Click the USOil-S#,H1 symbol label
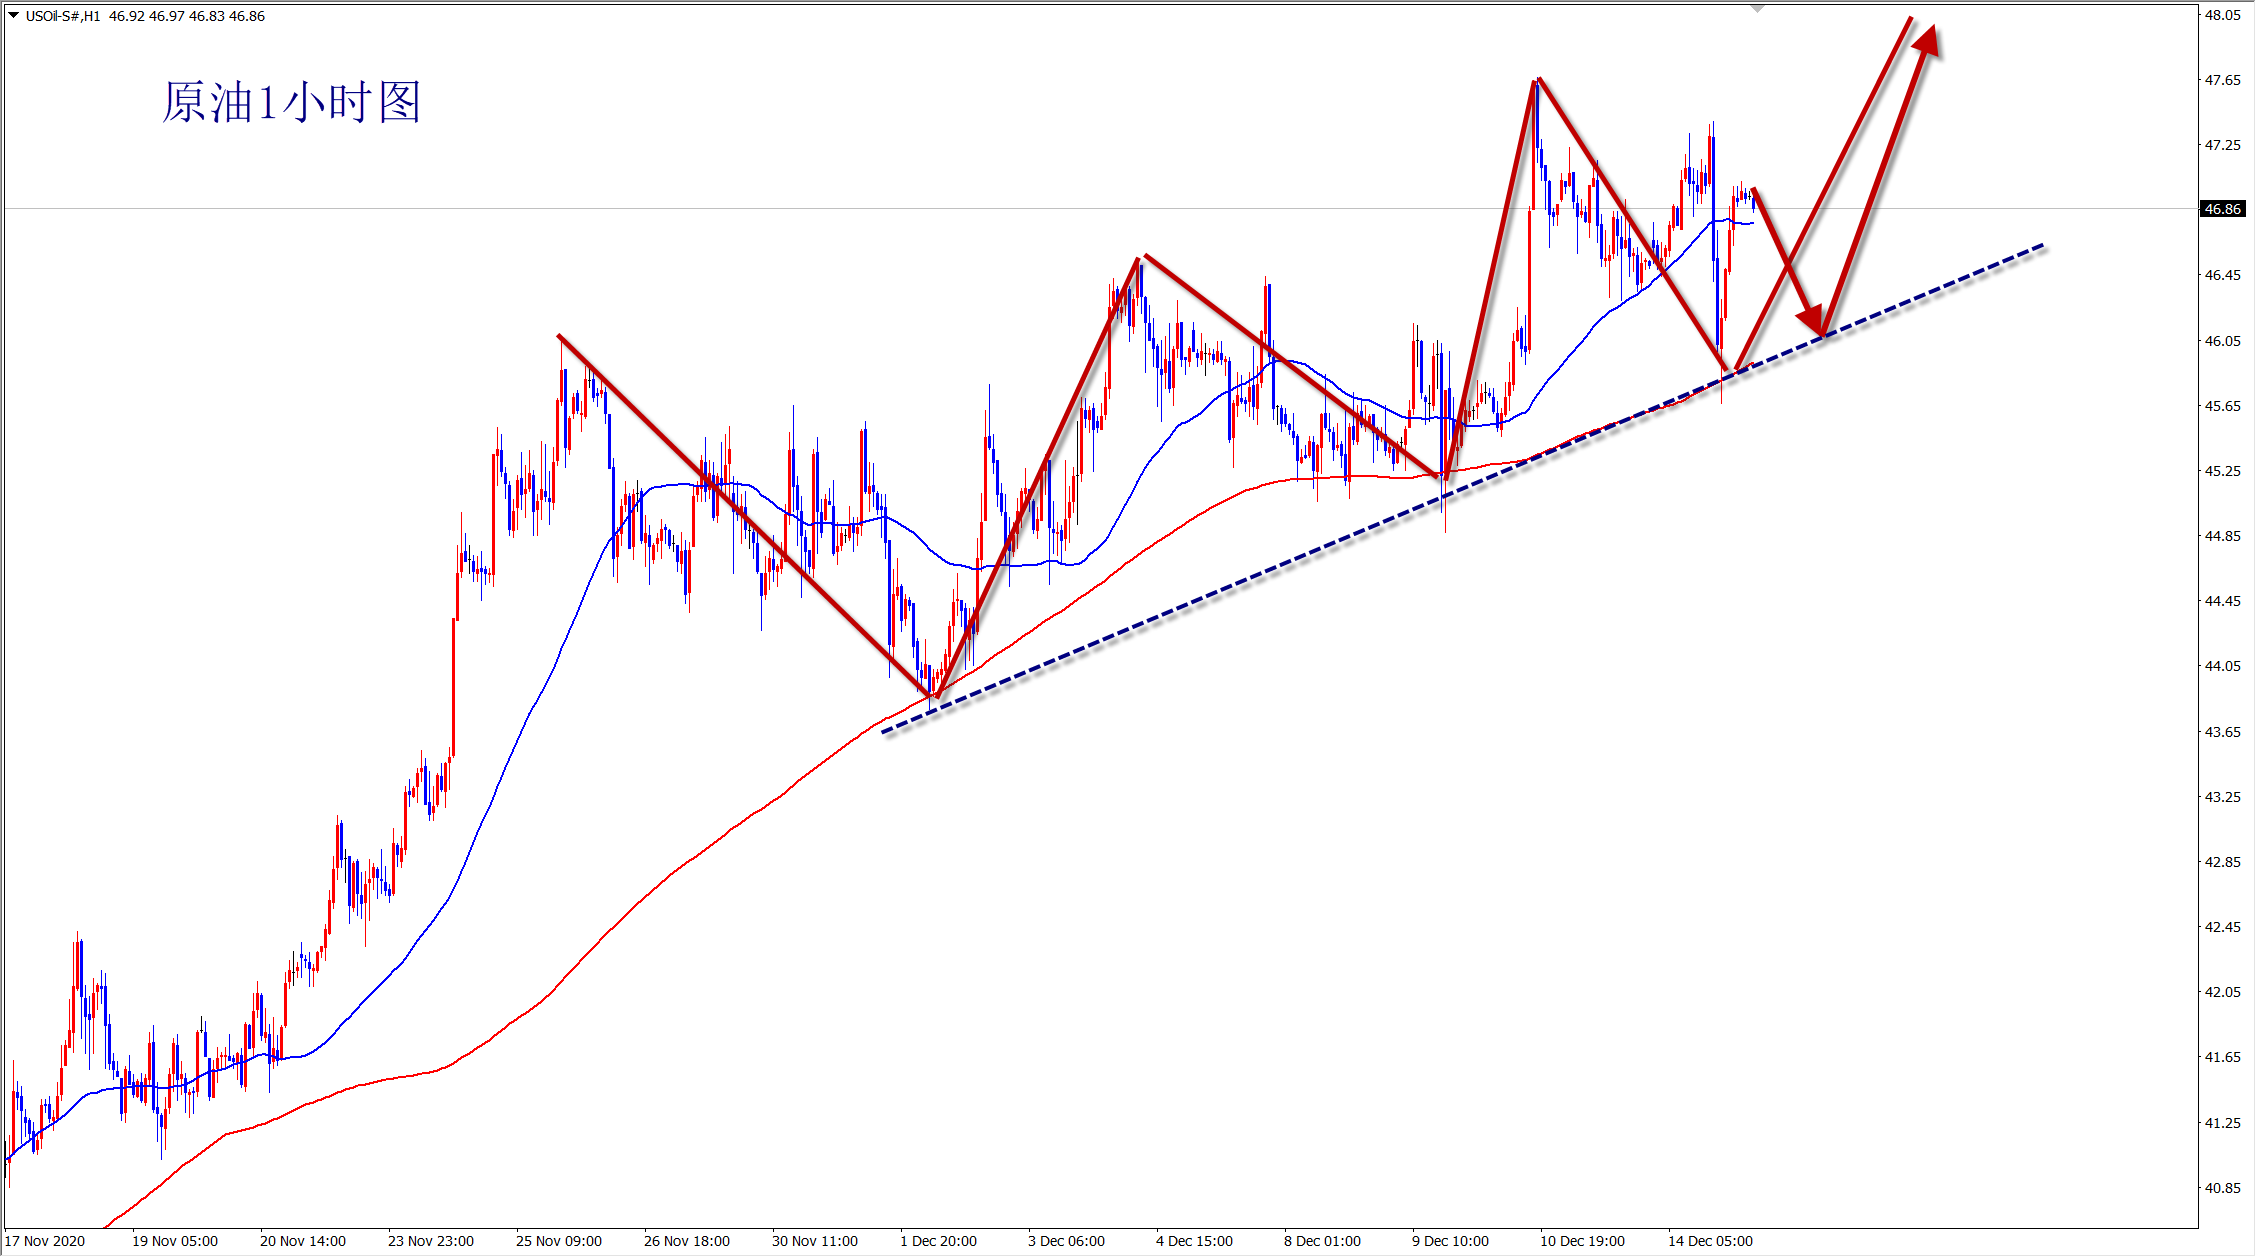The height and width of the screenshot is (1257, 2256). (62, 16)
